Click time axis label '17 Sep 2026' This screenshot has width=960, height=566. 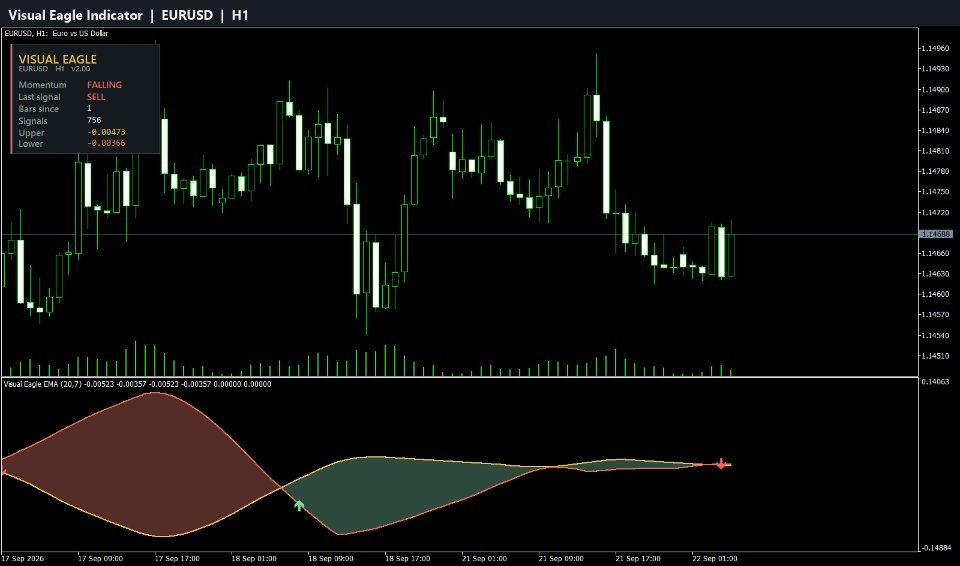[x=23, y=559]
